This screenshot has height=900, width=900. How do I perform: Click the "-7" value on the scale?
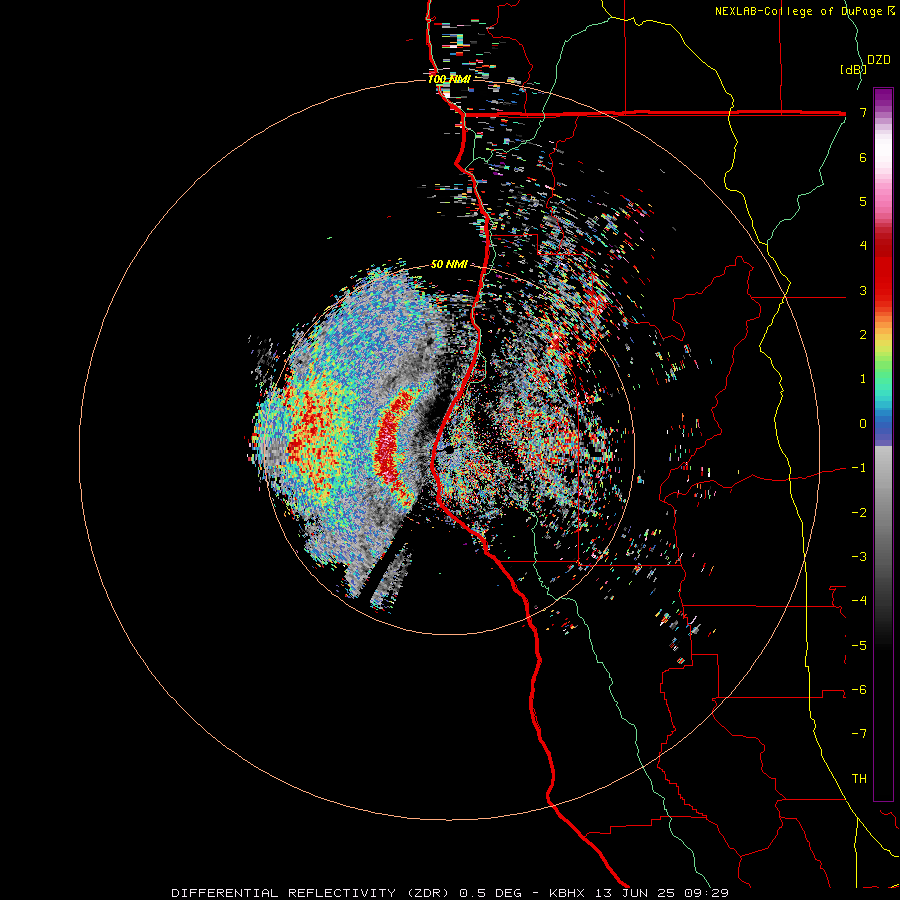pyautogui.click(x=859, y=734)
